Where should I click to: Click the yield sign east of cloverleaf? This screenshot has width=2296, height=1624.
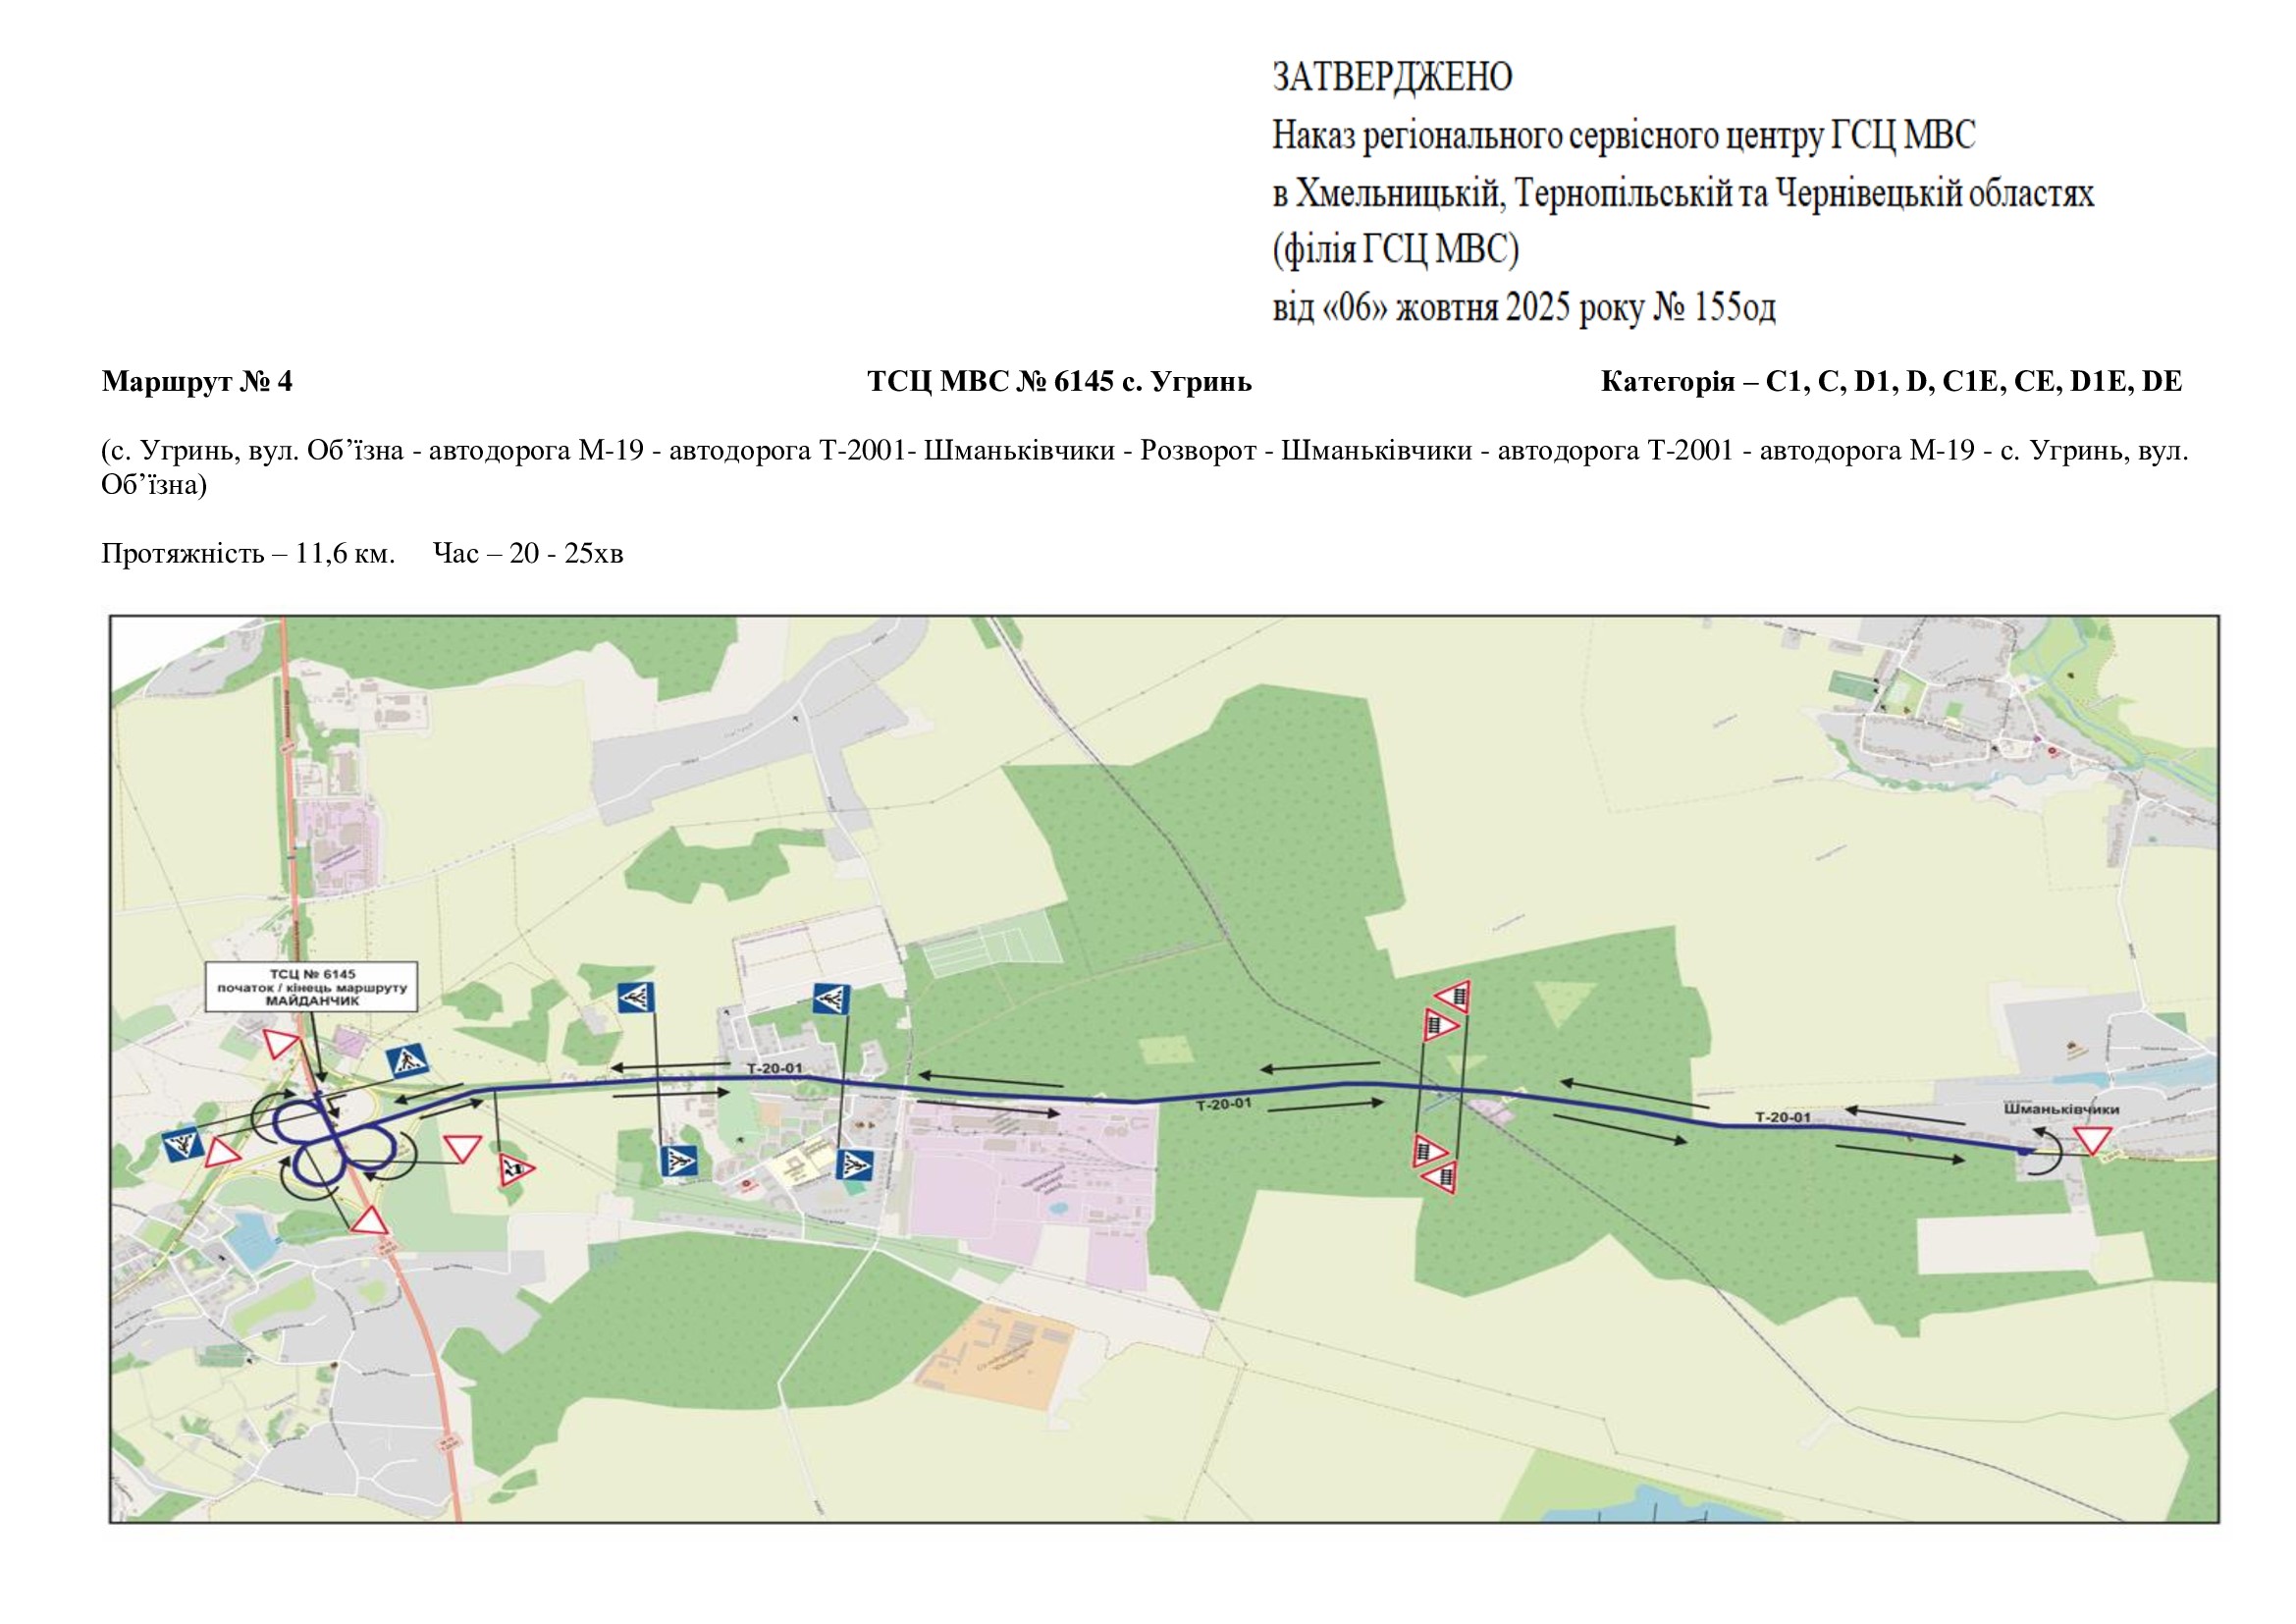462,1147
